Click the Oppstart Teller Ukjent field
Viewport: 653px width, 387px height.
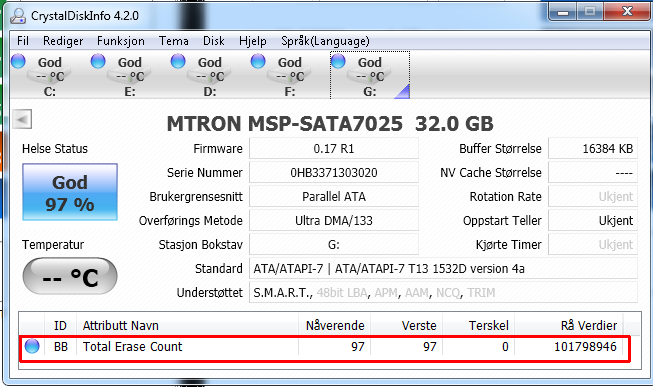point(593,220)
